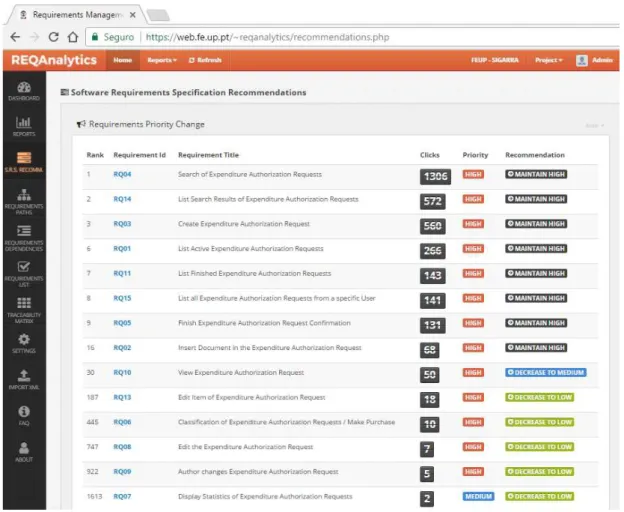Open the Admin user menu
Viewport: 624px width, 512px height.
pyautogui.click(x=594, y=60)
